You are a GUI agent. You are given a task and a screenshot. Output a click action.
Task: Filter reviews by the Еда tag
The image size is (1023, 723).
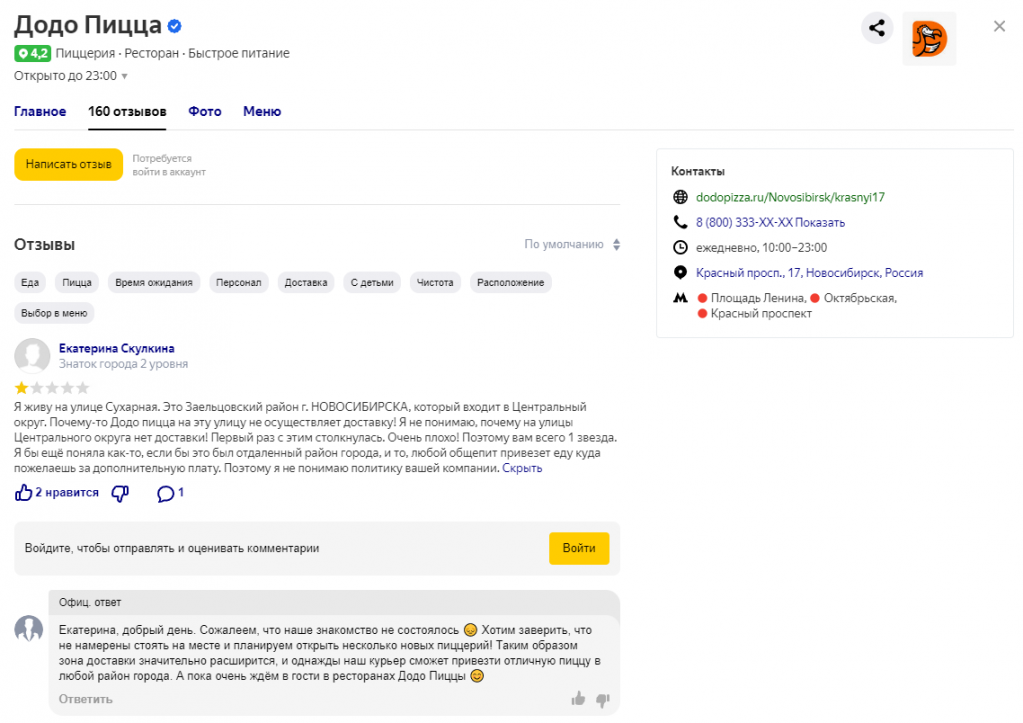pyautogui.click(x=30, y=283)
